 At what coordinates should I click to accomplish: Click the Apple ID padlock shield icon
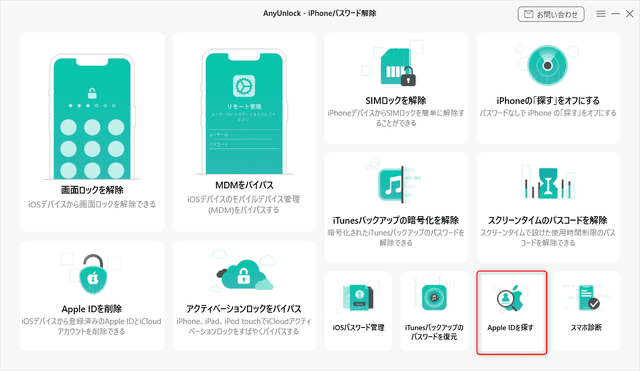point(93,274)
